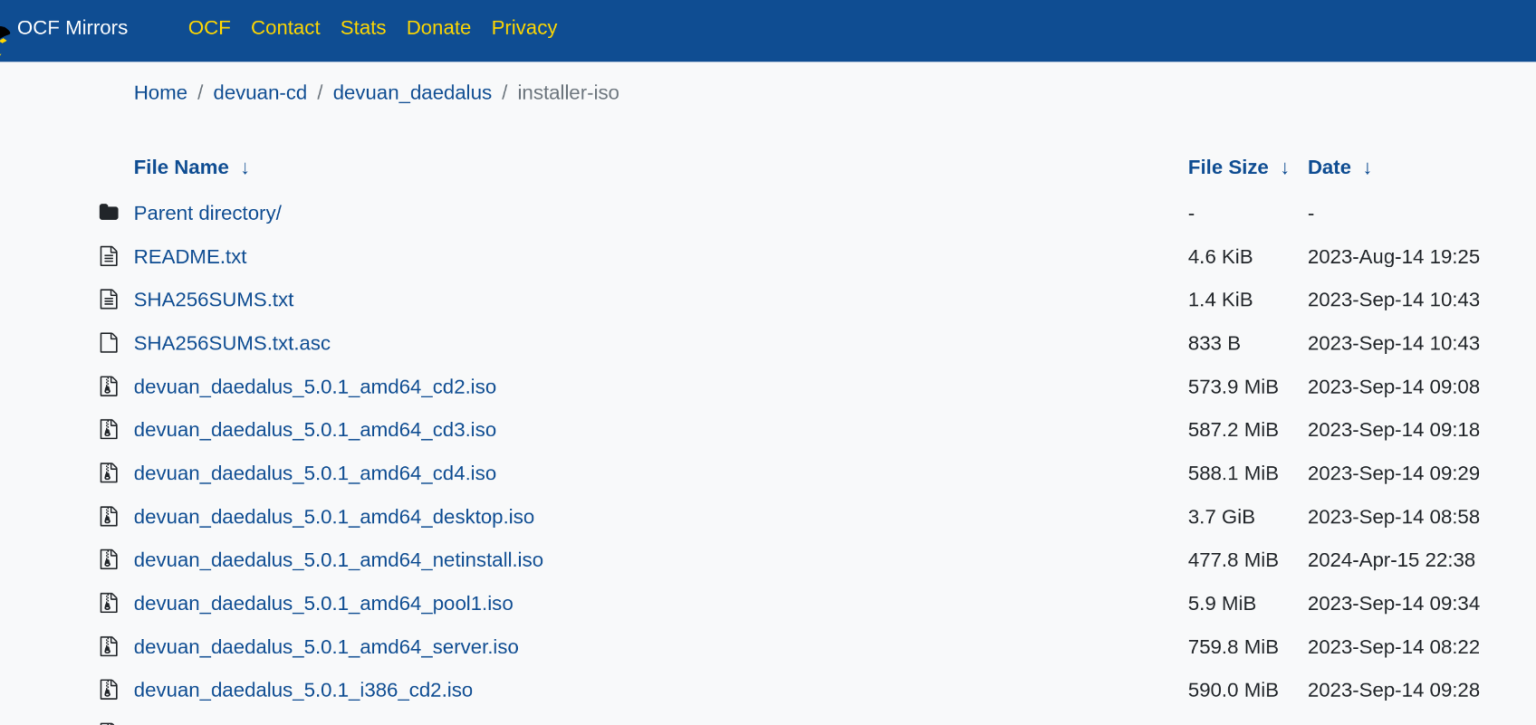1536x725 pixels.
Task: Click the document icon beside SHA256SUMS.txt
Action: point(108,299)
